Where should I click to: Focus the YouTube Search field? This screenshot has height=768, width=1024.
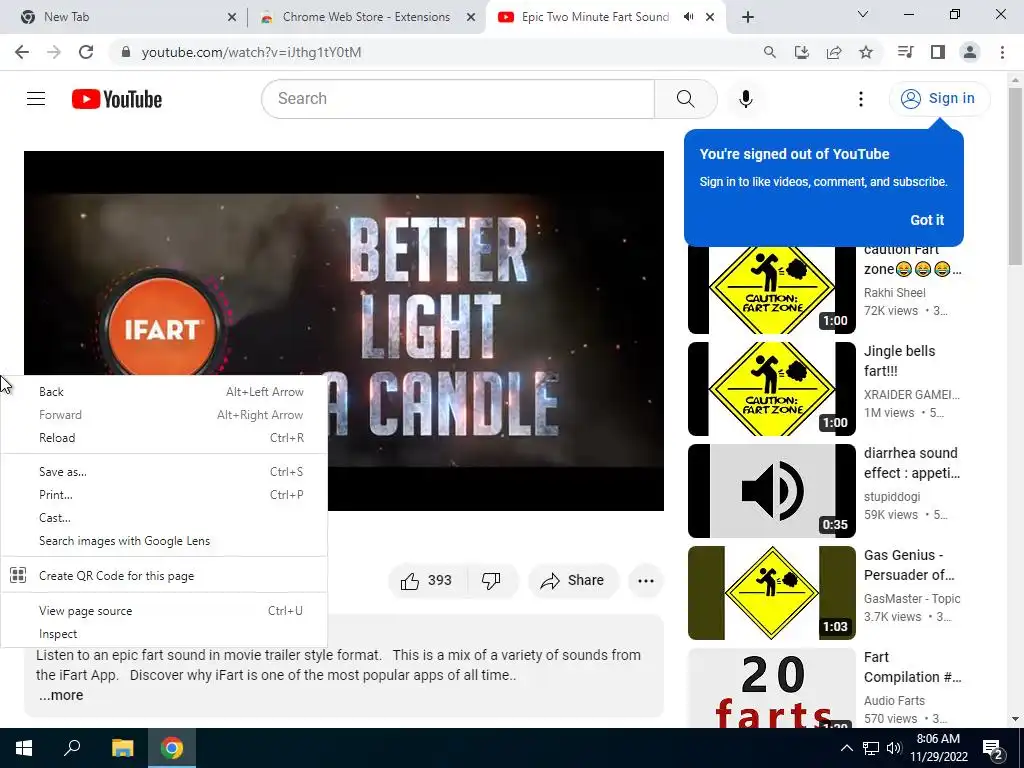[x=458, y=99]
